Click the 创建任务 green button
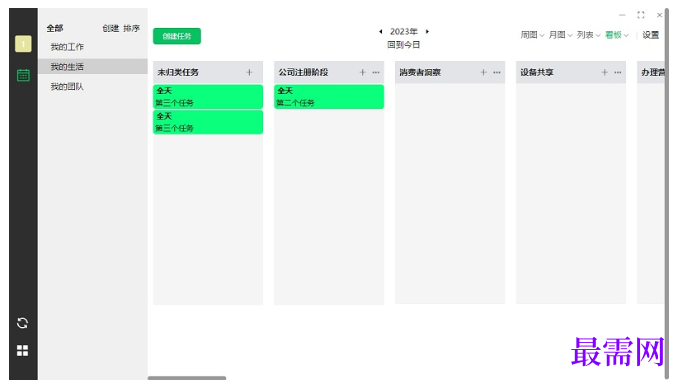The width and height of the screenshot is (683, 383). tap(177, 36)
